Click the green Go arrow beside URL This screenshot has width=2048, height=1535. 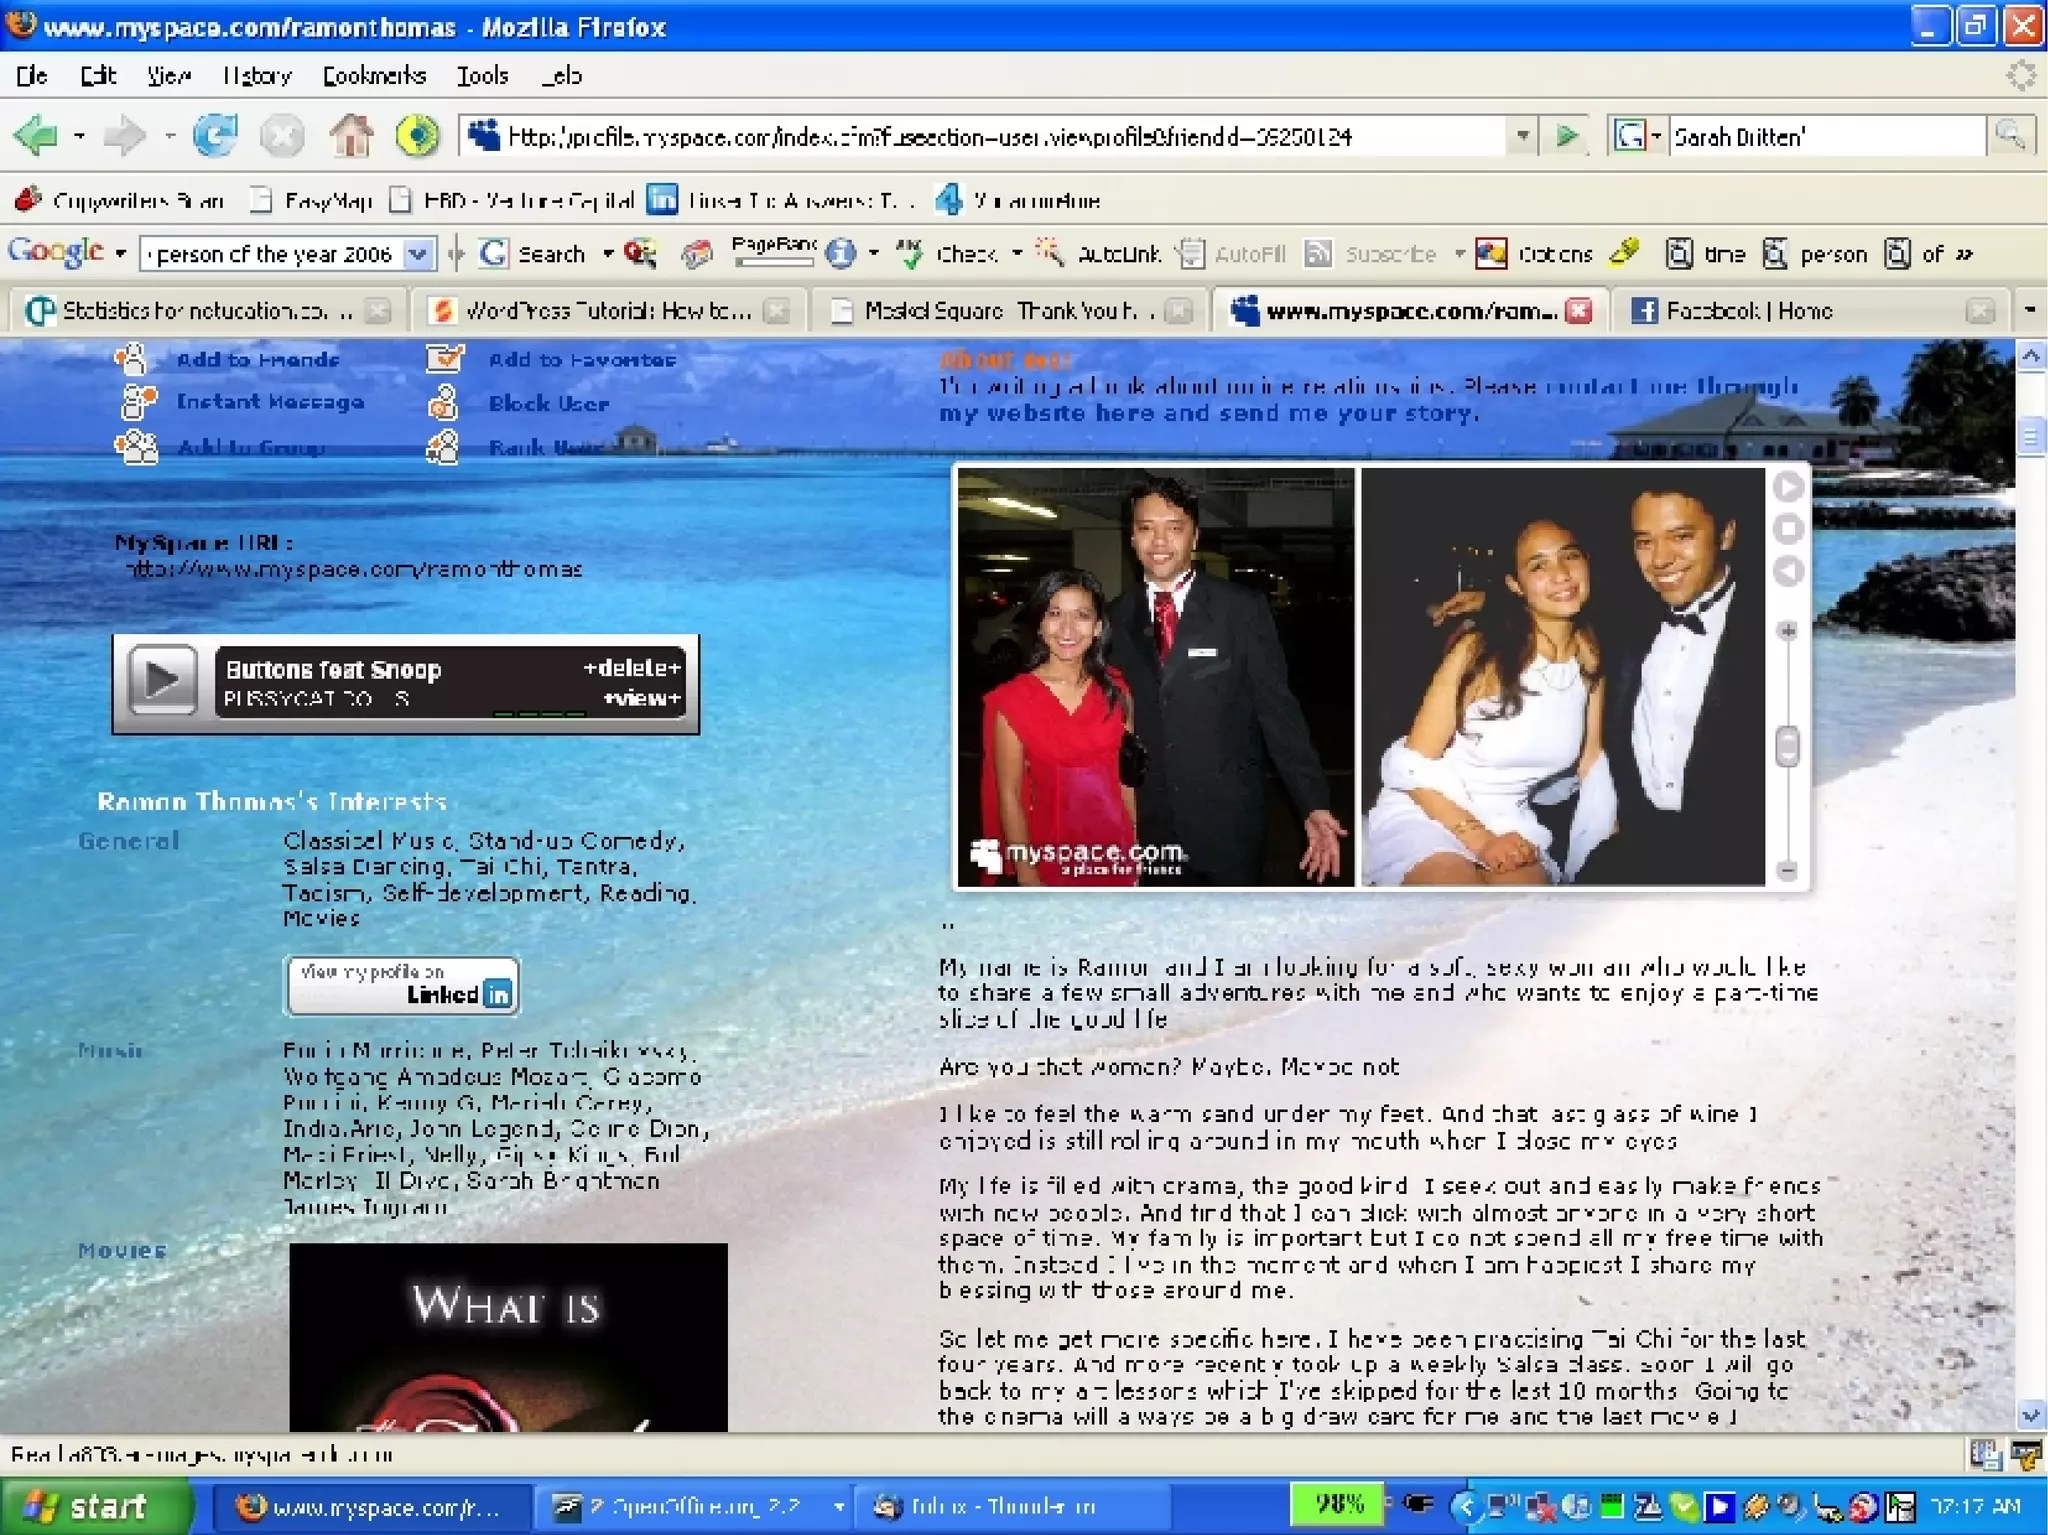[x=1566, y=136]
